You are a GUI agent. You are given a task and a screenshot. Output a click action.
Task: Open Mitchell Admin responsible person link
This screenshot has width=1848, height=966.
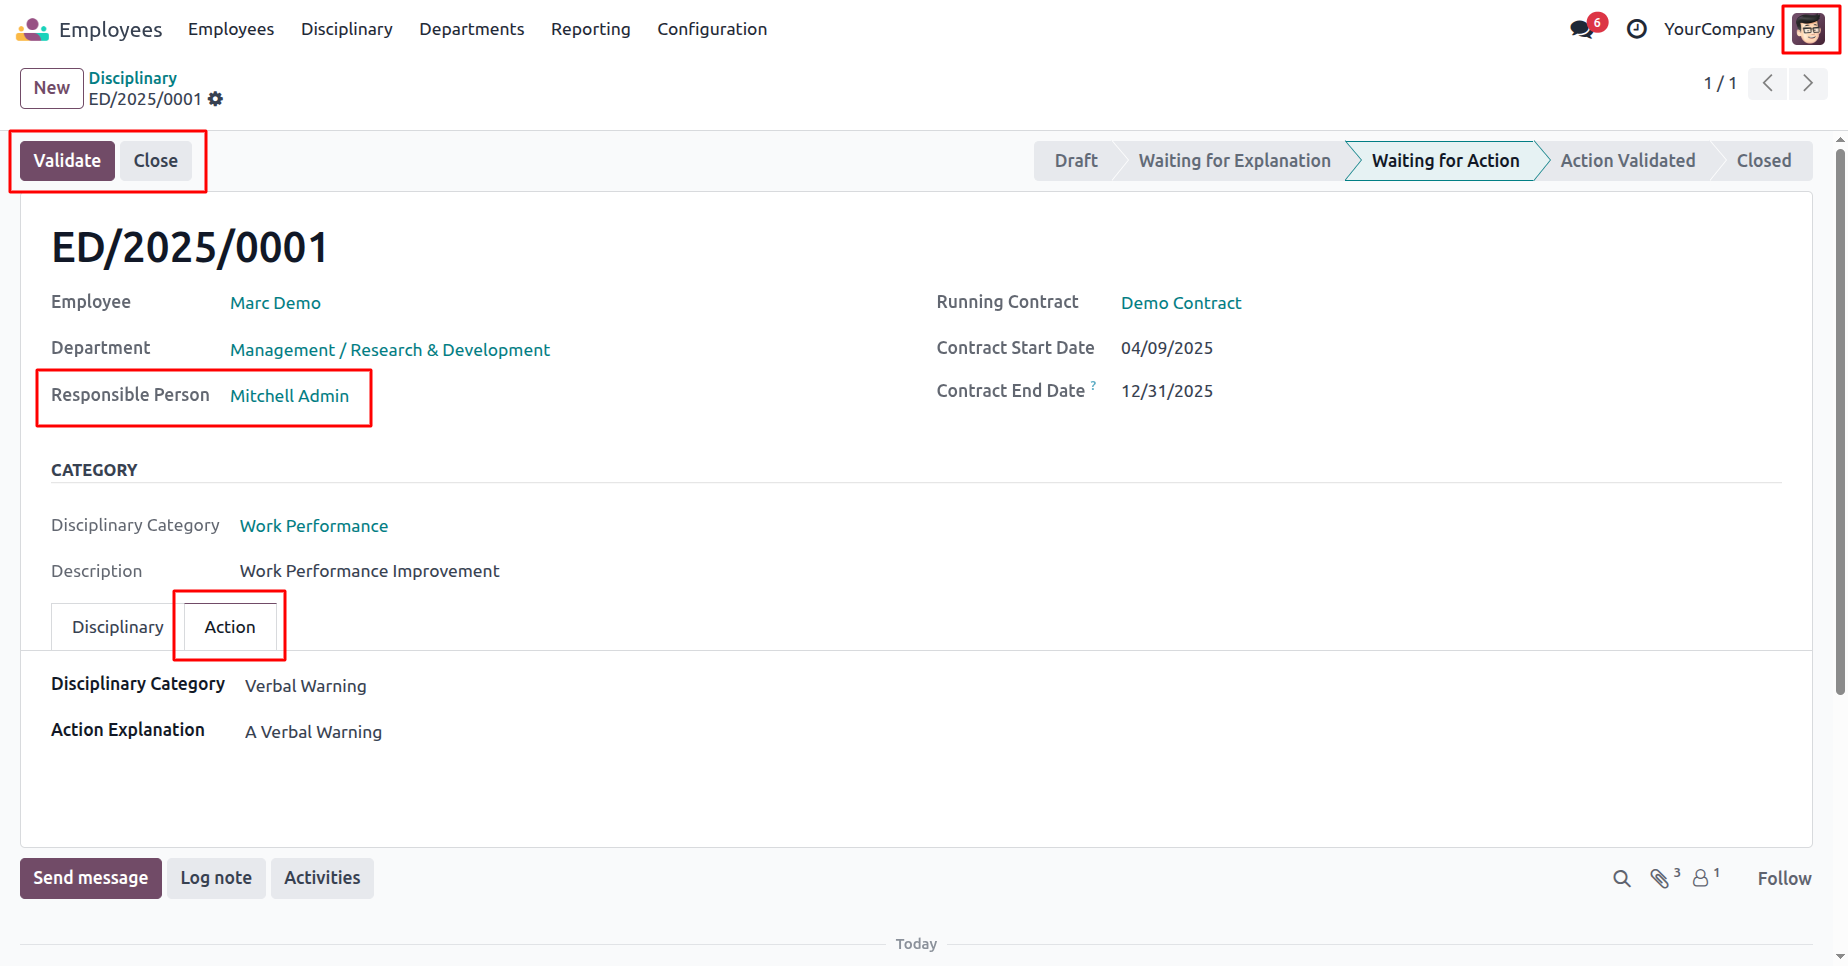[289, 396]
